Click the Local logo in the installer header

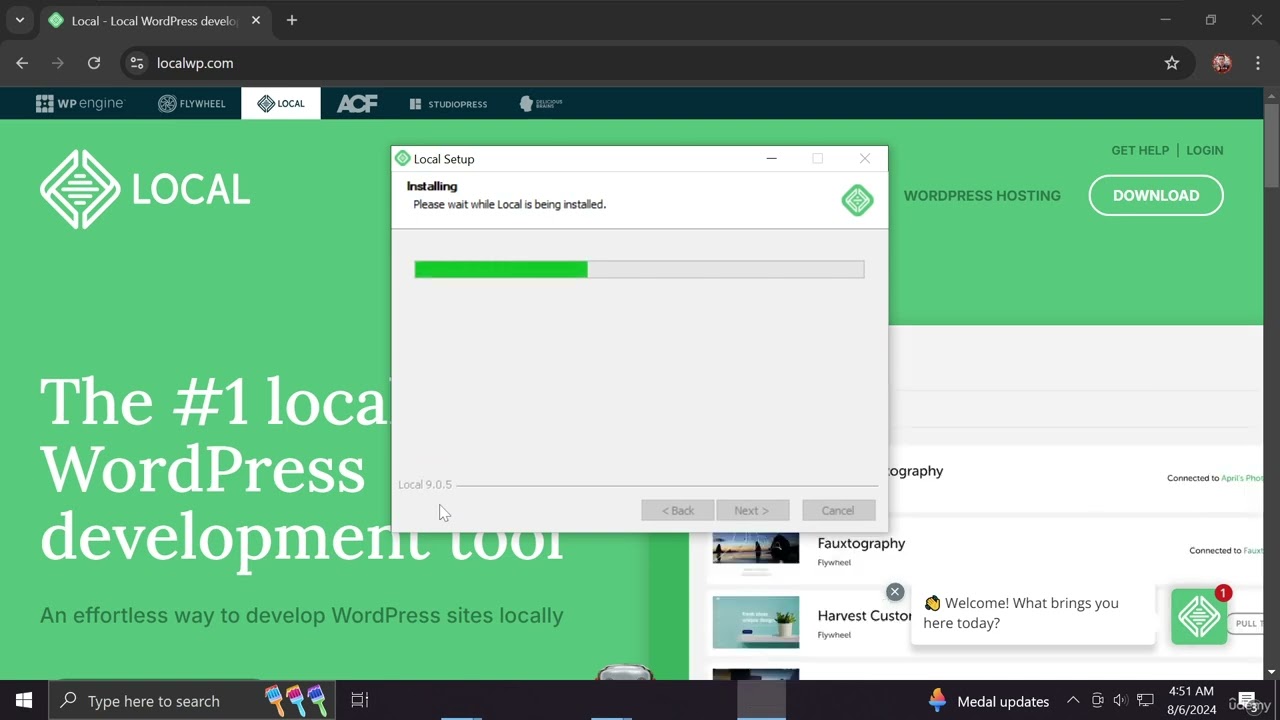(x=857, y=200)
